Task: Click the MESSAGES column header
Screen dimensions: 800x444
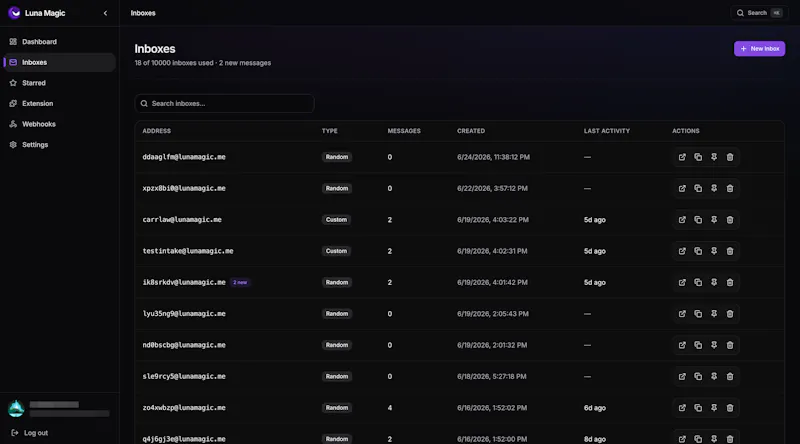Action: click(404, 131)
